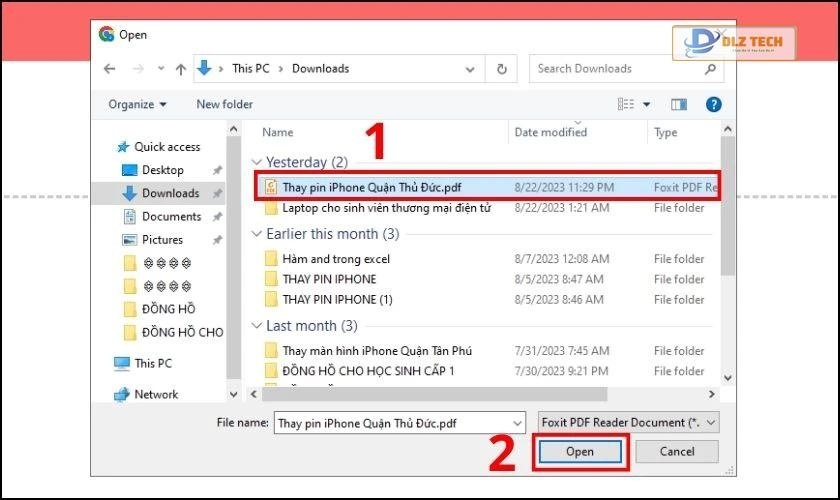Click the Back navigation arrow

(111, 69)
